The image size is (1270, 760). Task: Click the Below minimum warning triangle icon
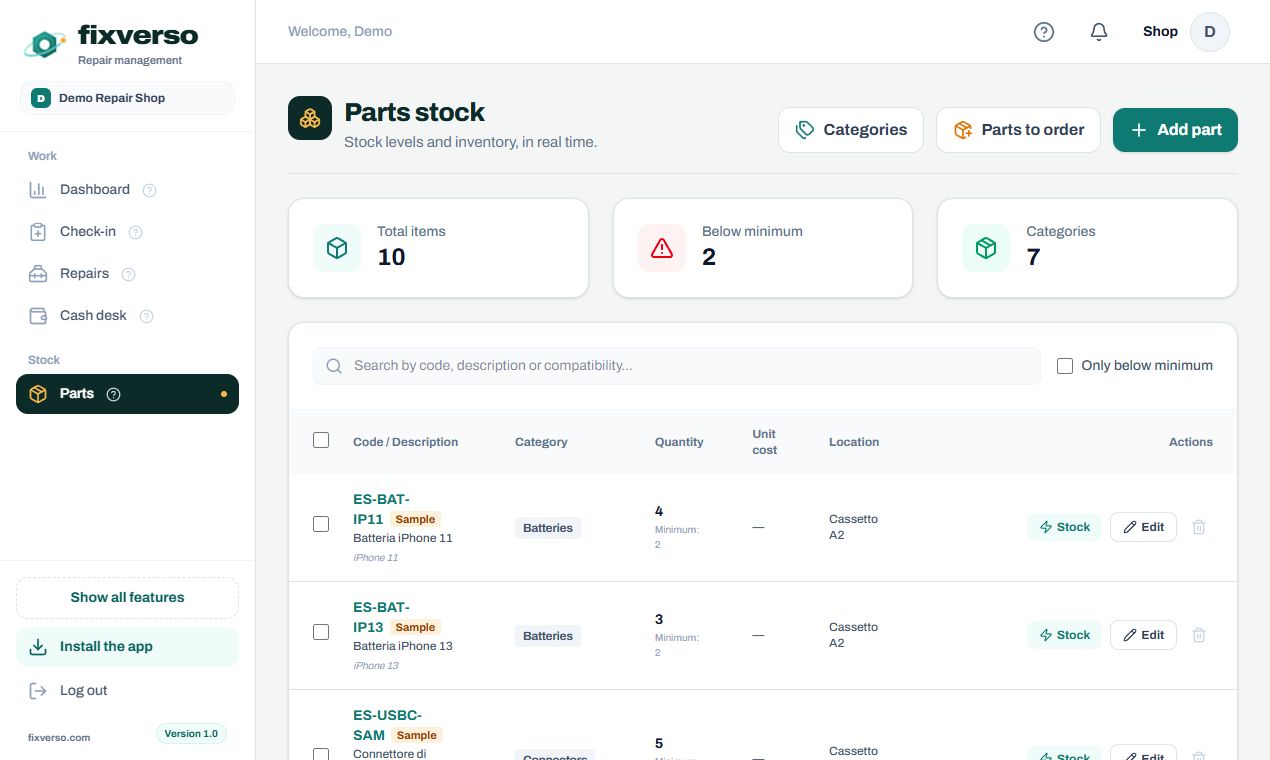[x=662, y=248]
